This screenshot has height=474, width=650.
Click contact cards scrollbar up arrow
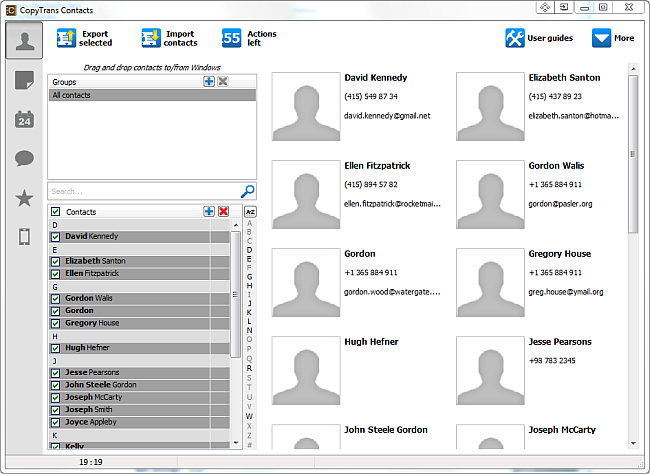(x=633, y=68)
